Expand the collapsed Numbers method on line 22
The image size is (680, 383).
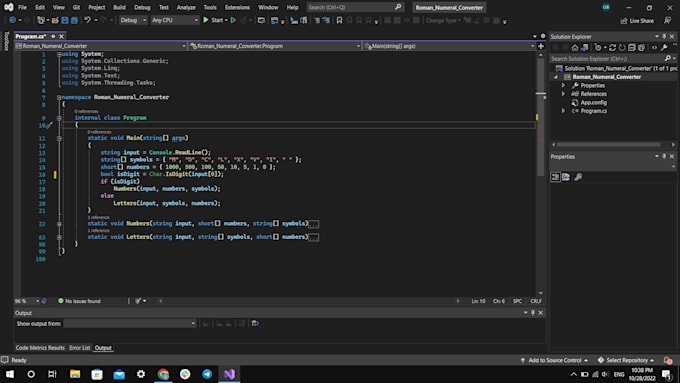pos(59,224)
